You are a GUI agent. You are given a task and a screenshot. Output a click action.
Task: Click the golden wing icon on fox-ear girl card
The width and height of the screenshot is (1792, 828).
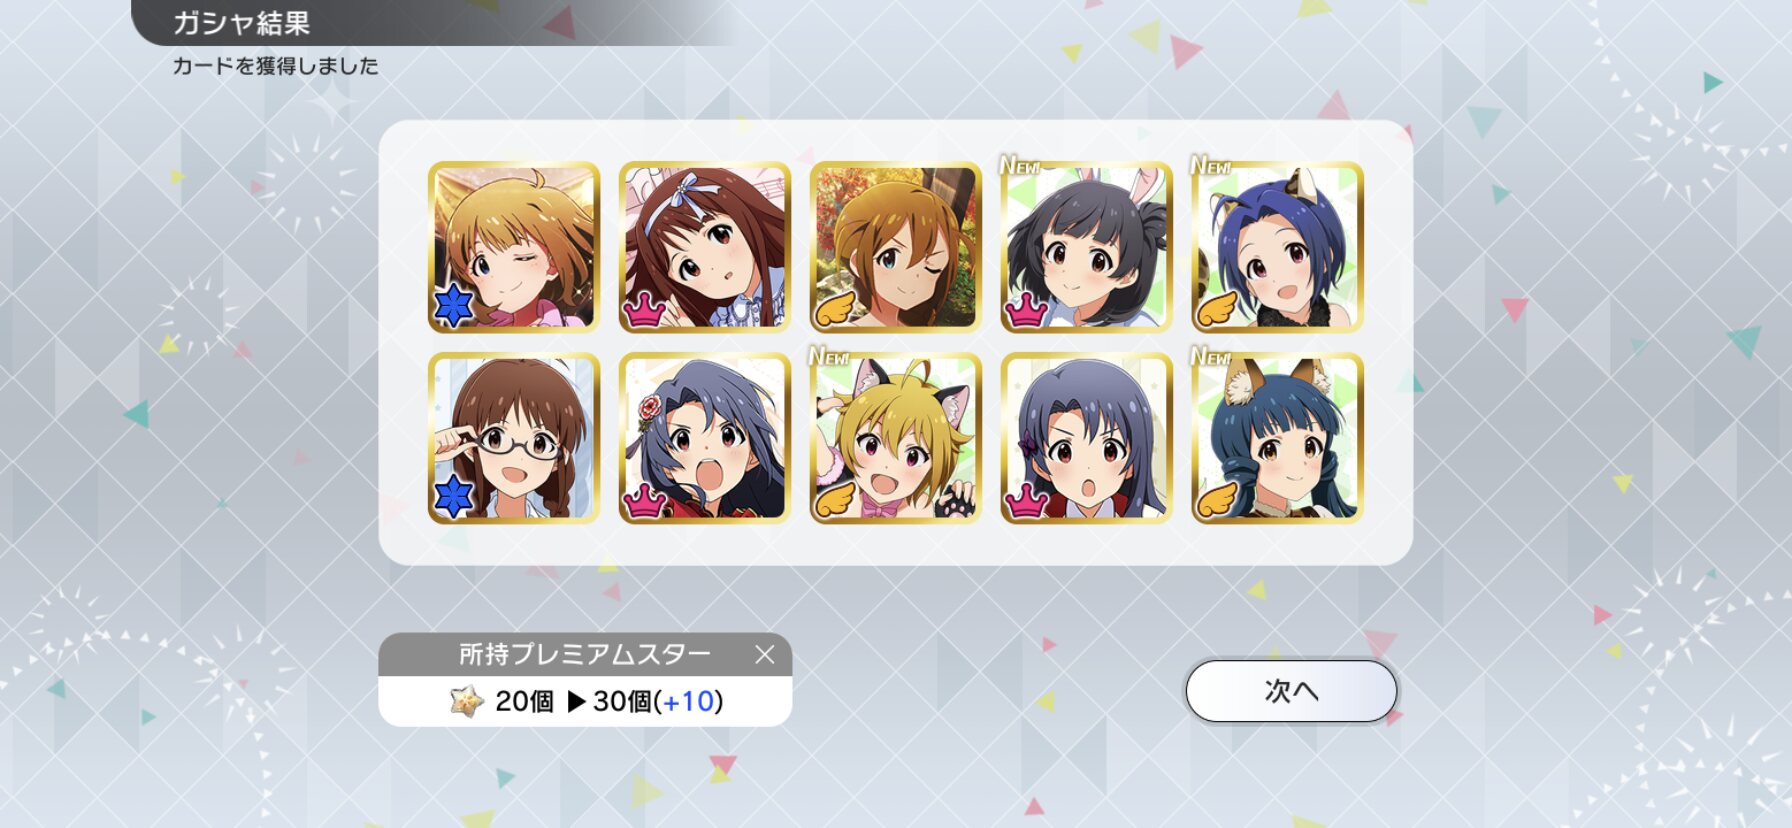click(1217, 500)
